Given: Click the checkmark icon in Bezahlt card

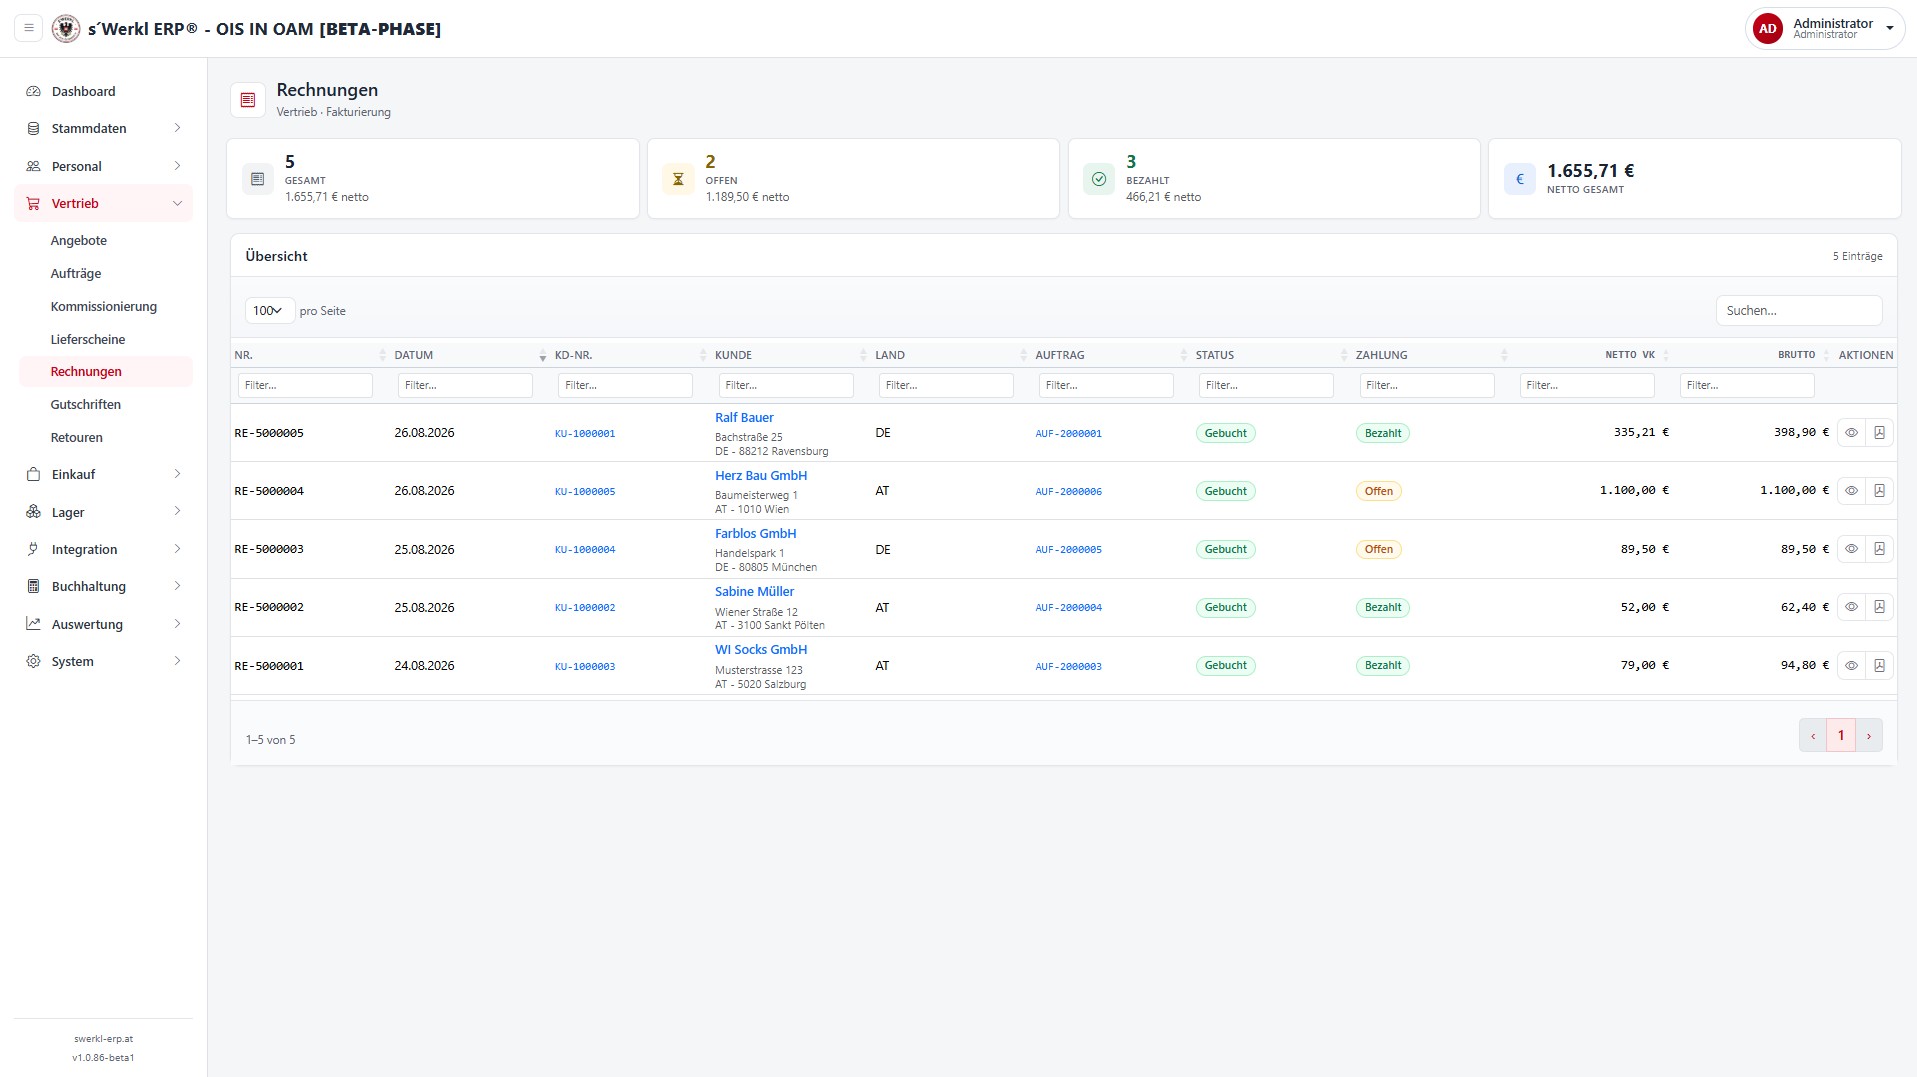Looking at the screenshot, I should [x=1099, y=179].
